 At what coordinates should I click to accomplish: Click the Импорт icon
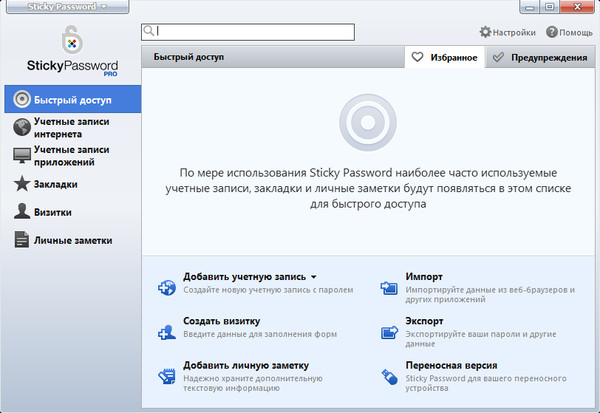point(390,288)
